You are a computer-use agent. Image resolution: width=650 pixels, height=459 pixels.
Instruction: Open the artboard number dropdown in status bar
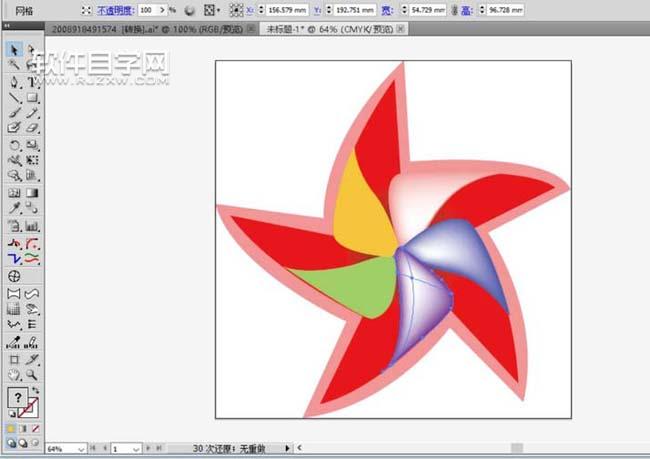tap(137, 449)
